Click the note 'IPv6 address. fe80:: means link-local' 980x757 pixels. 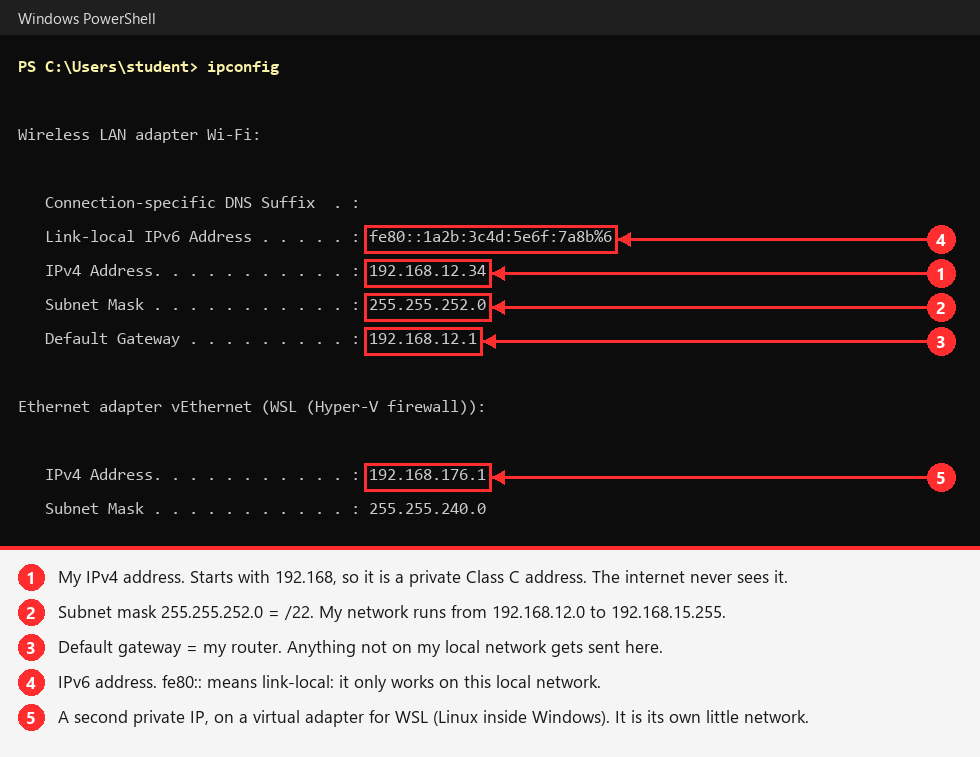pyautogui.click(x=329, y=682)
